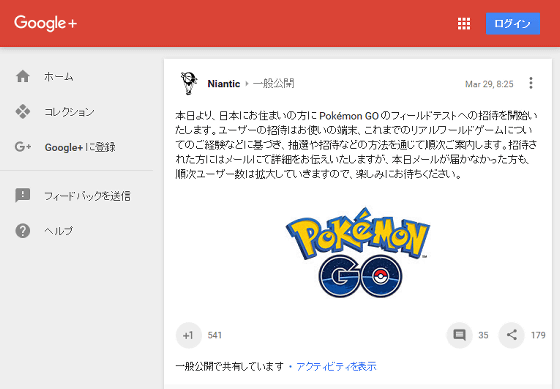Open Google+ に登録 sidebar entry
Viewport: 560px width, 389px height.
click(x=80, y=147)
